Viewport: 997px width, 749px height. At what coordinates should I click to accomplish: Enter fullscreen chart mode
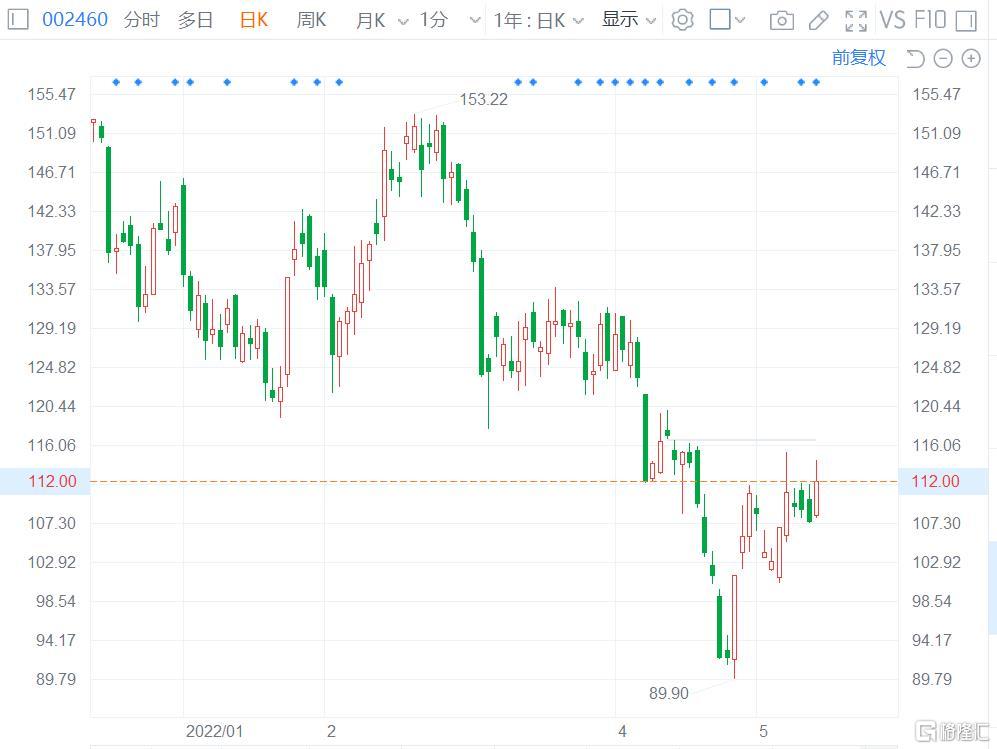[856, 20]
